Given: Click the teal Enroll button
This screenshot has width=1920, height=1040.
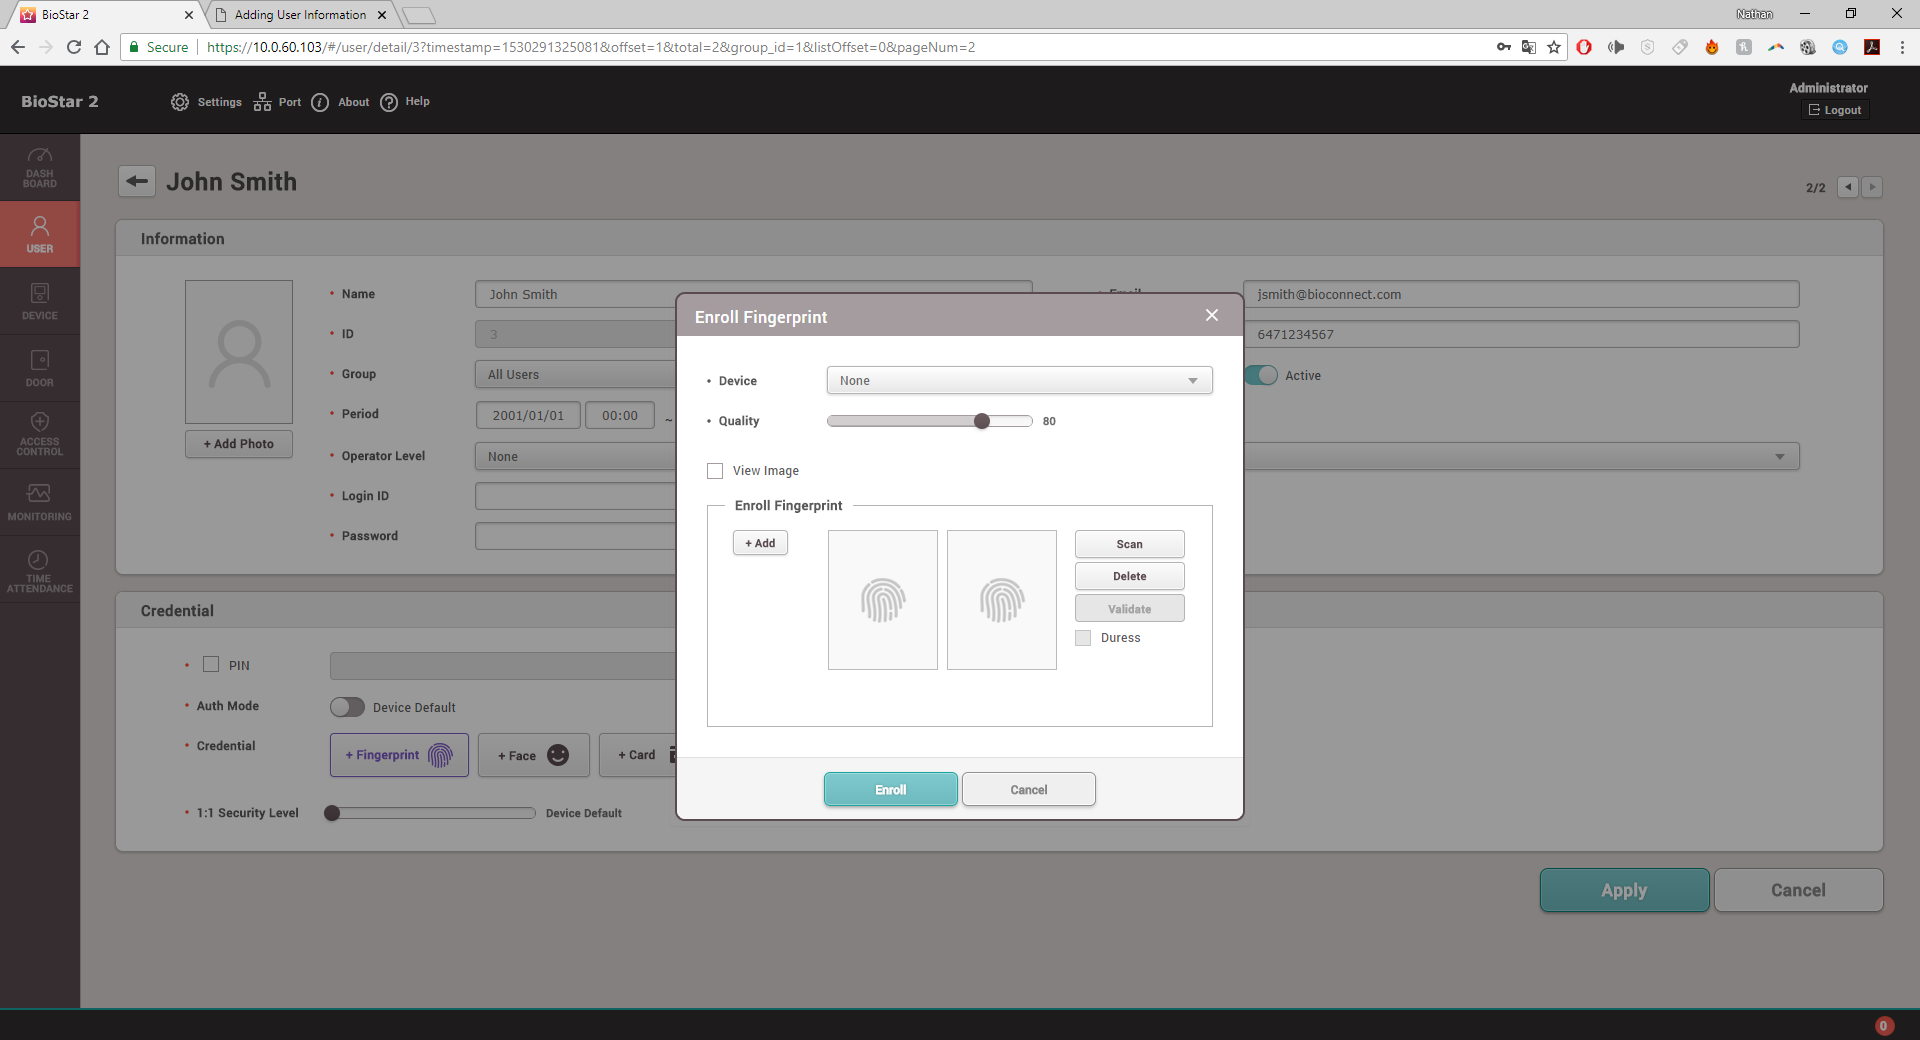Looking at the screenshot, I should pyautogui.click(x=890, y=789).
